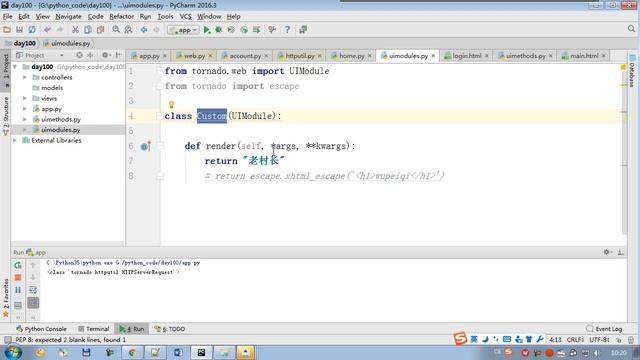Click the Replace toolbar icon
Viewport: 640px width, 360px height.
pos(128,30)
